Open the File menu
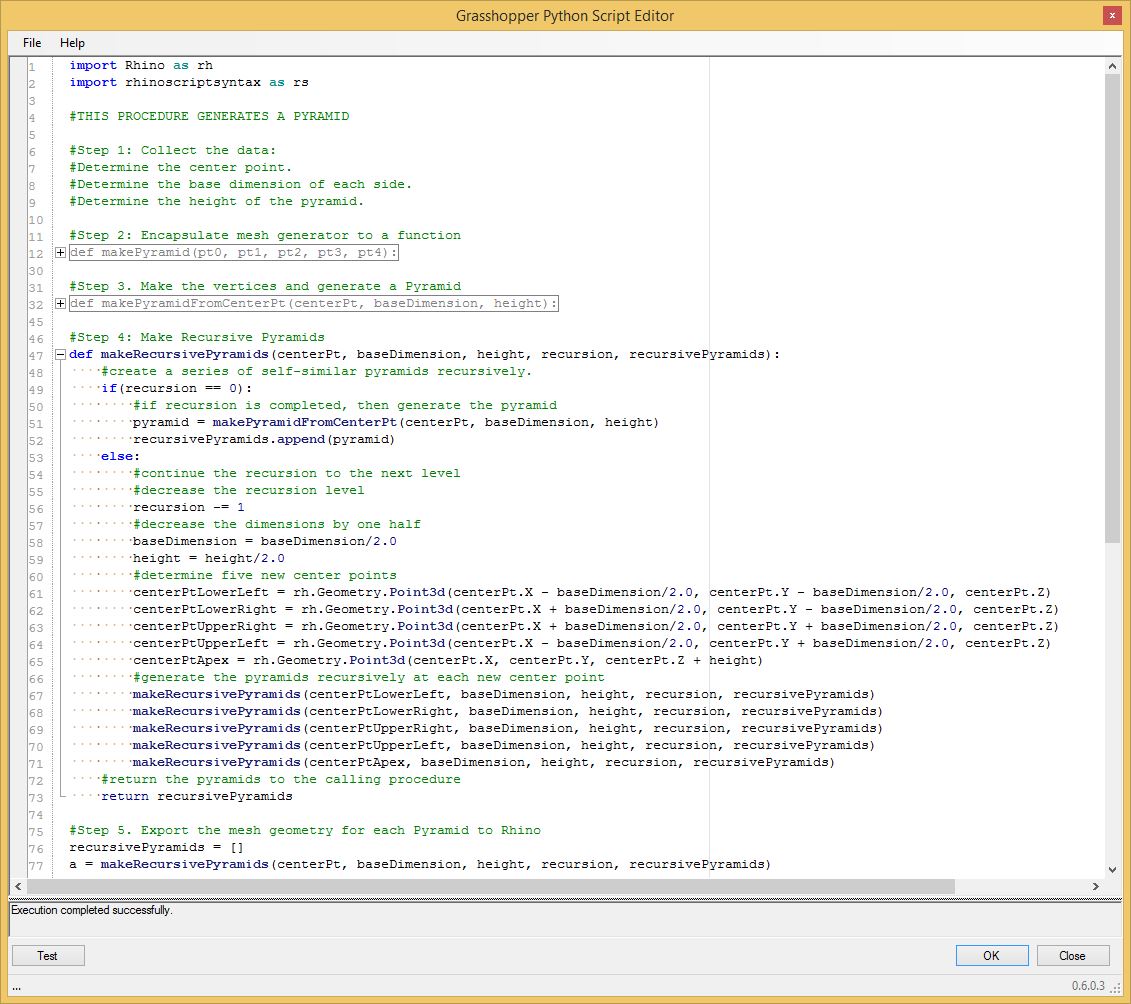The image size is (1131, 1004). click(32, 43)
